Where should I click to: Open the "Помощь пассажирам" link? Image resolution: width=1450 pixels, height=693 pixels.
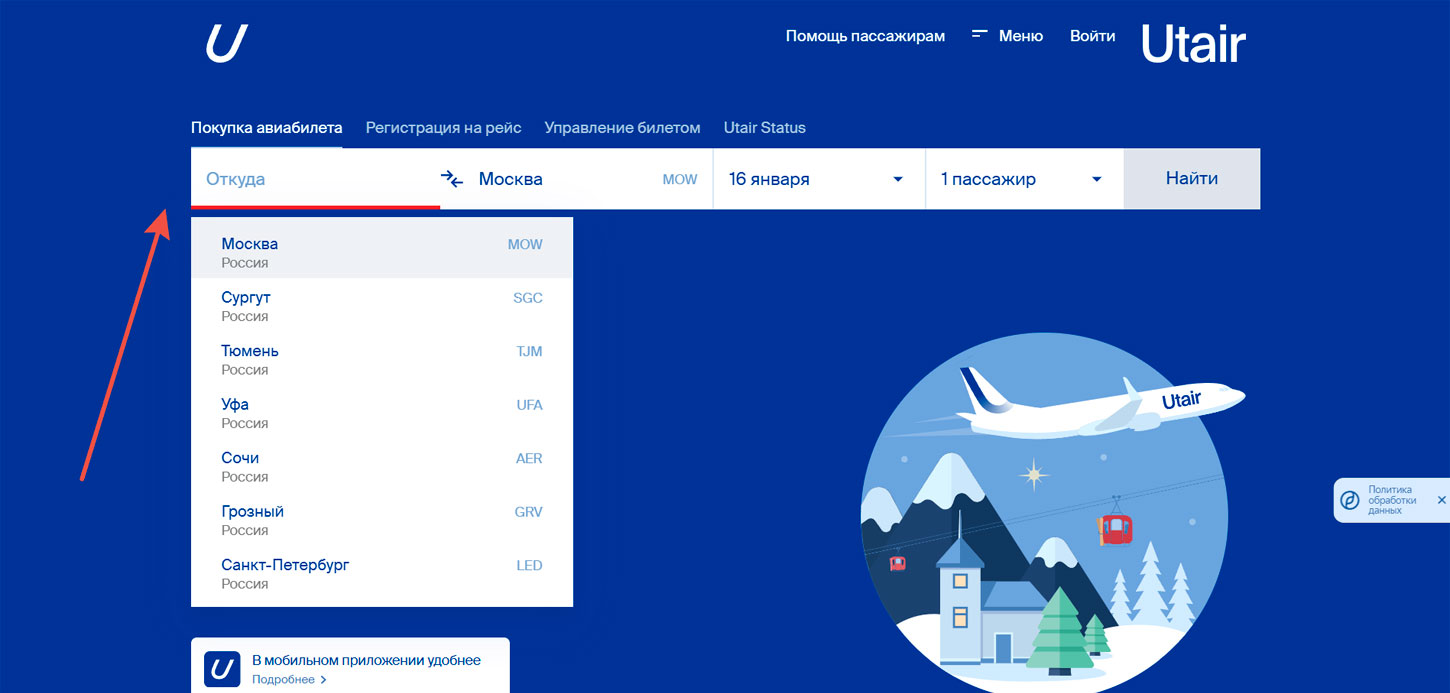click(x=865, y=35)
